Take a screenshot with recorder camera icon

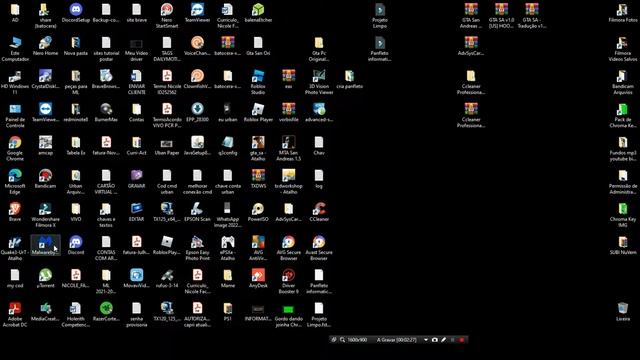tap(435, 340)
